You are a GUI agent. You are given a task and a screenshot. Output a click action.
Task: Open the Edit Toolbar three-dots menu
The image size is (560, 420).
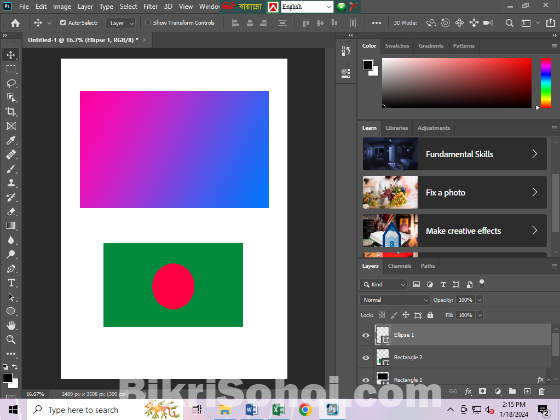click(11, 354)
